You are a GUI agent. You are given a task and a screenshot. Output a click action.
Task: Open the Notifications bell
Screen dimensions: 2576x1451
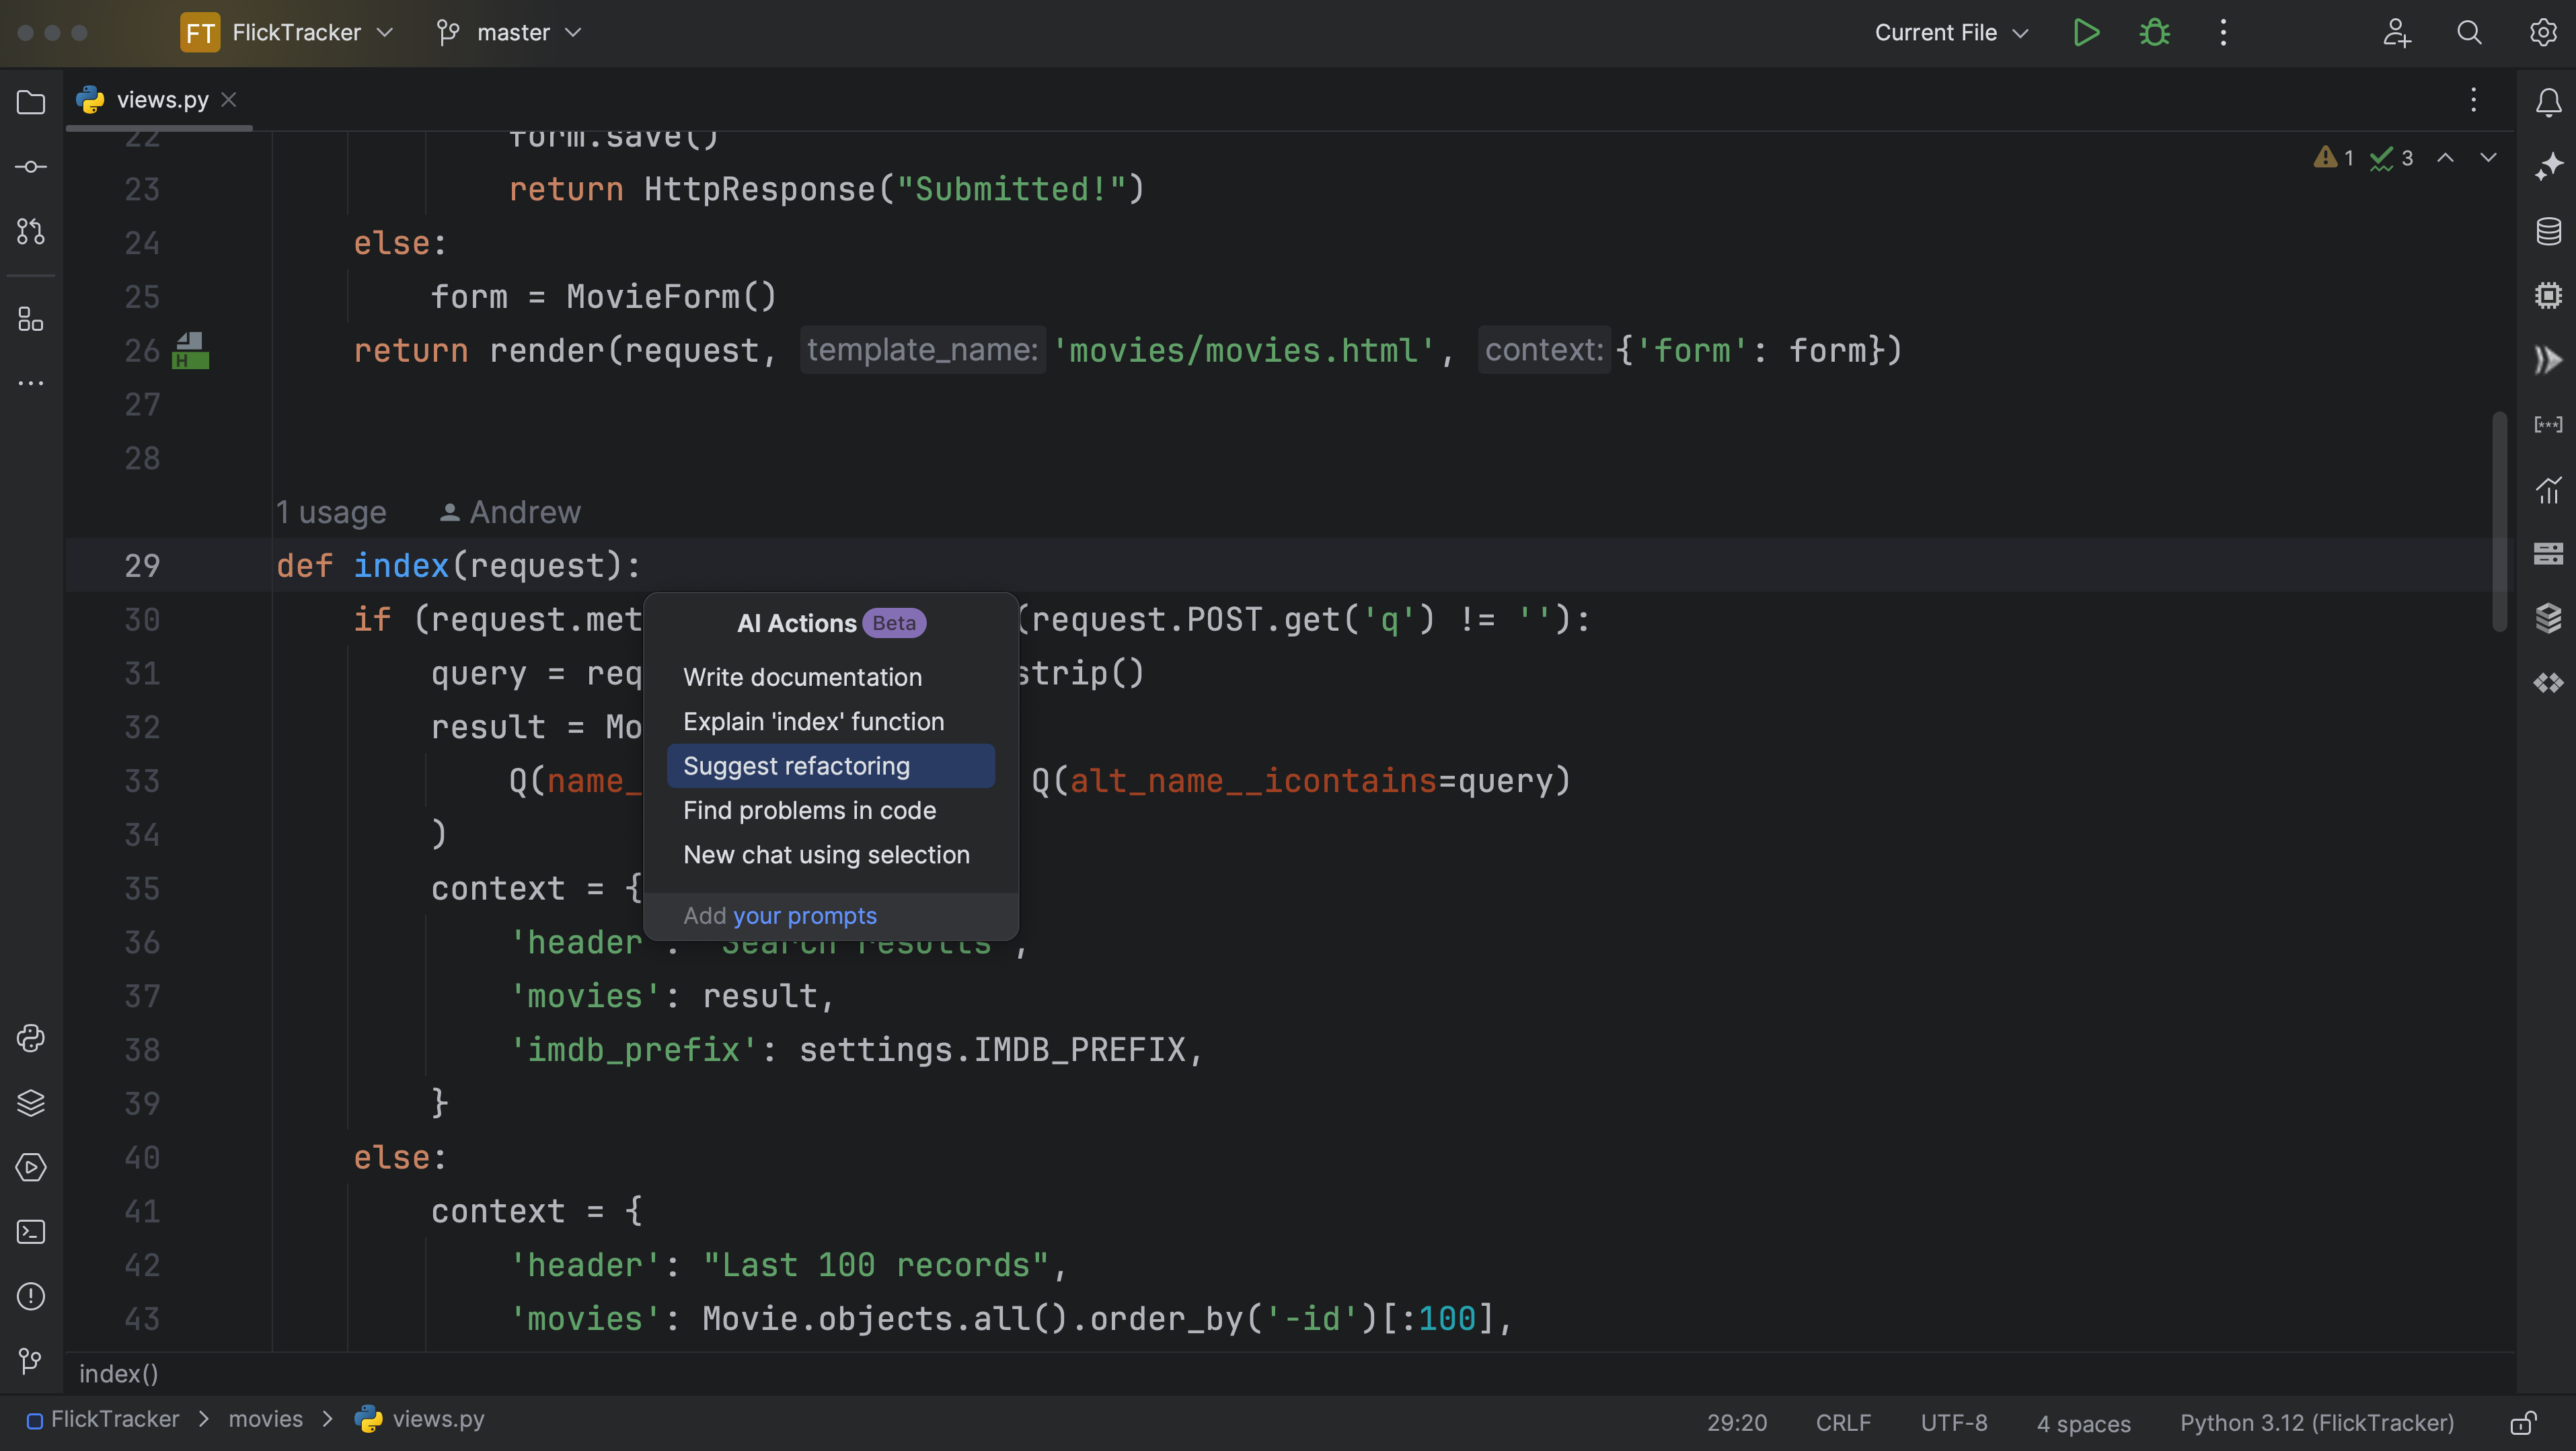click(x=2548, y=102)
